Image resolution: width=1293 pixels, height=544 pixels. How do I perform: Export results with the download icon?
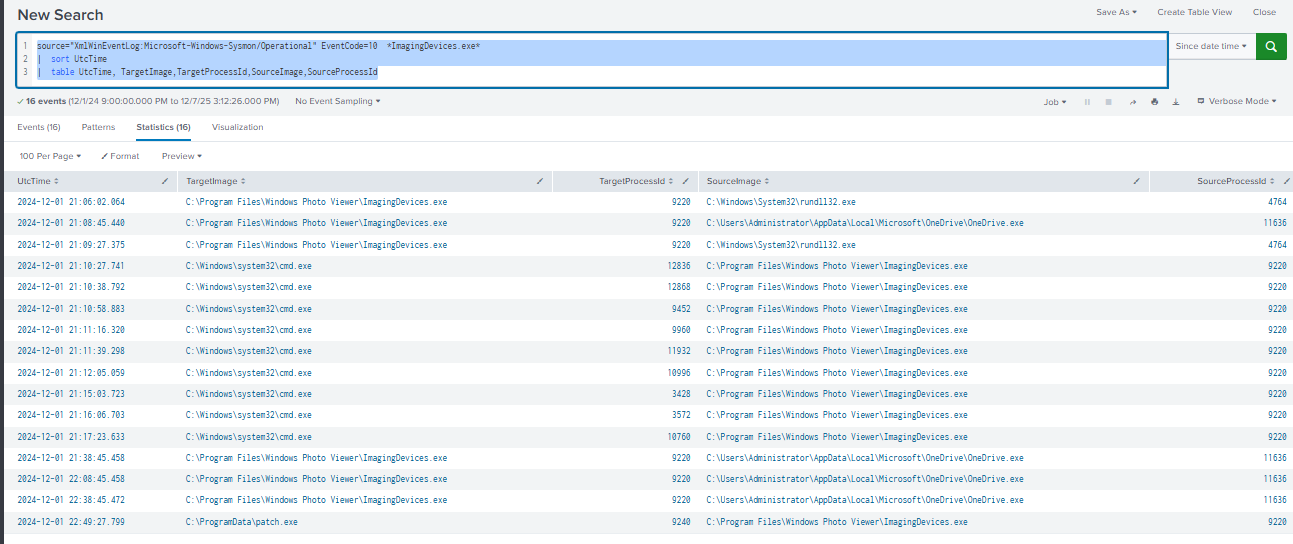1176,102
